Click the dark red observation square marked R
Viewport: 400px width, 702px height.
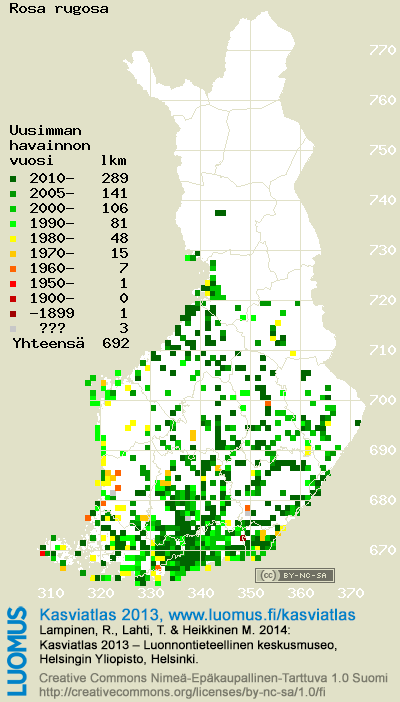[243, 538]
